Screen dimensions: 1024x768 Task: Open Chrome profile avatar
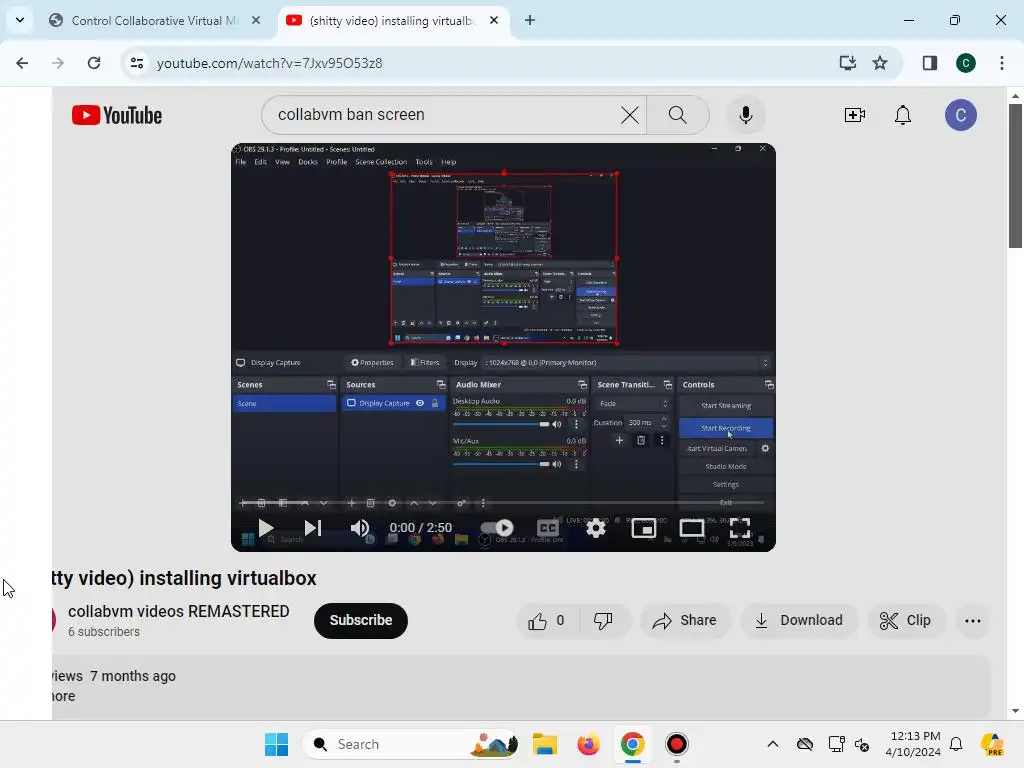tap(966, 63)
